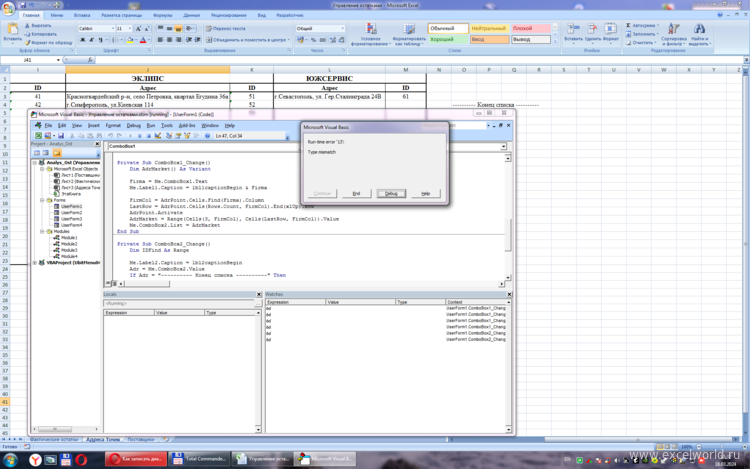Open Merge and Center (Объединить) dropdown arrow
The image size is (750, 469).
[288, 40]
